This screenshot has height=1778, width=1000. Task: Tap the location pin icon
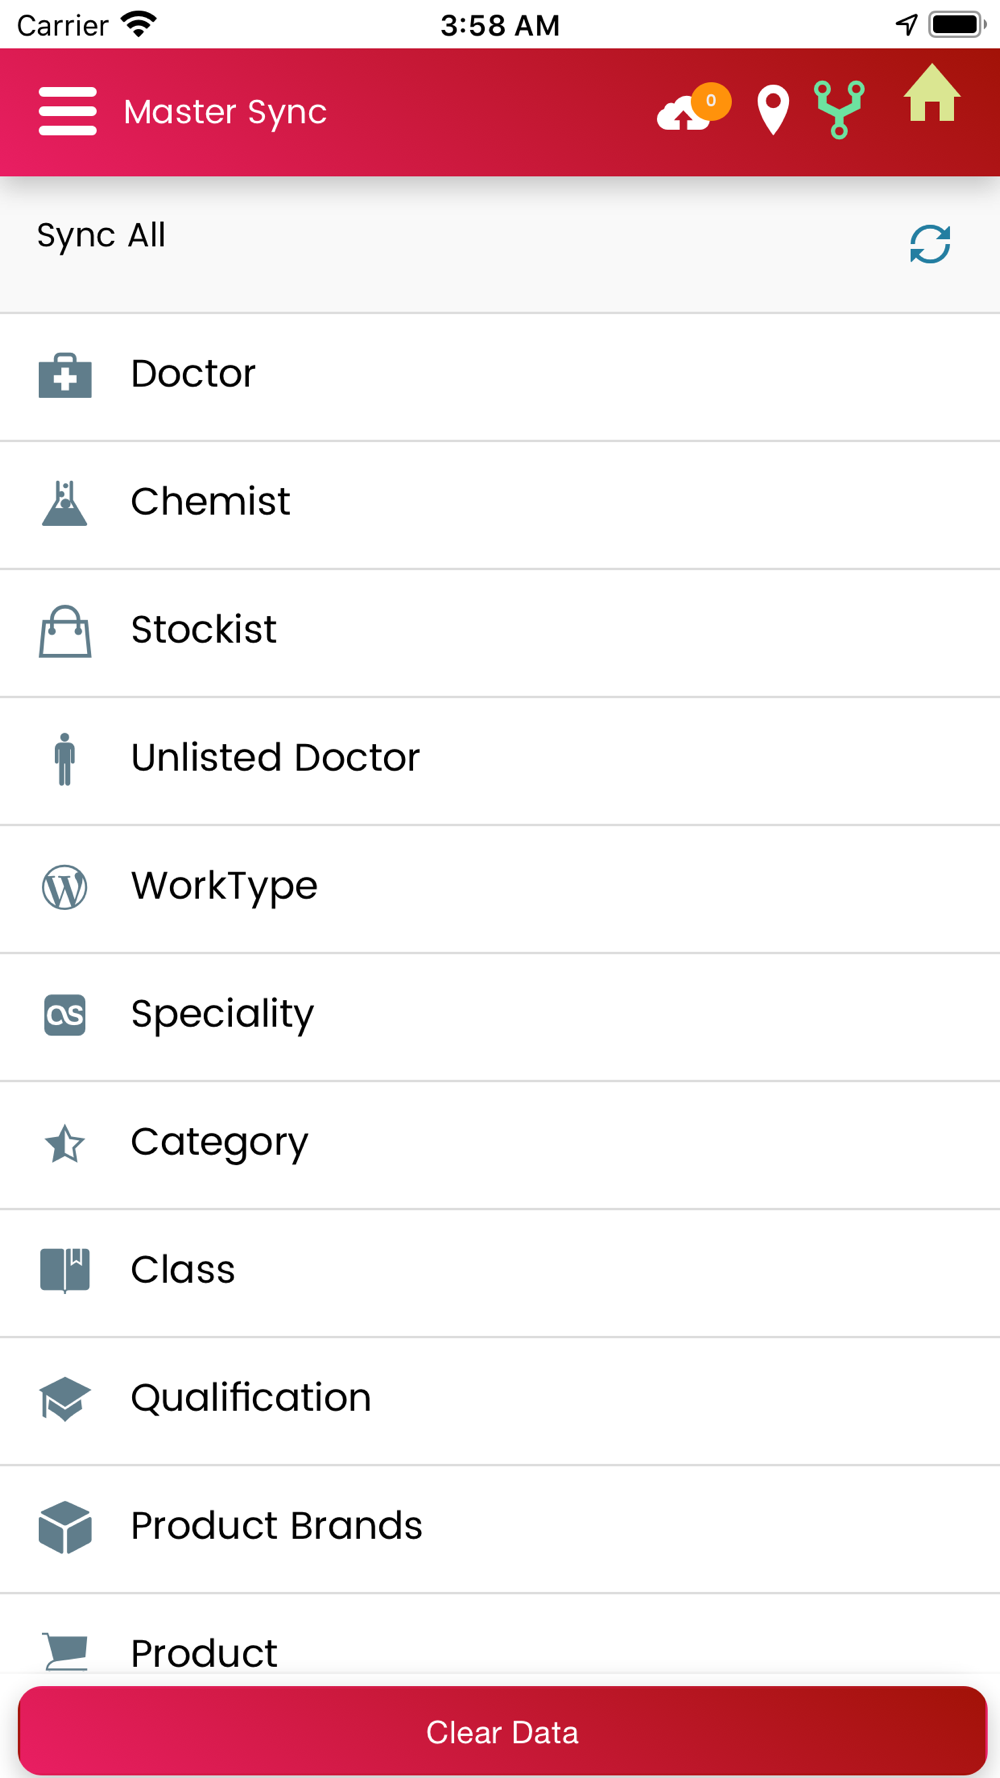[773, 111]
